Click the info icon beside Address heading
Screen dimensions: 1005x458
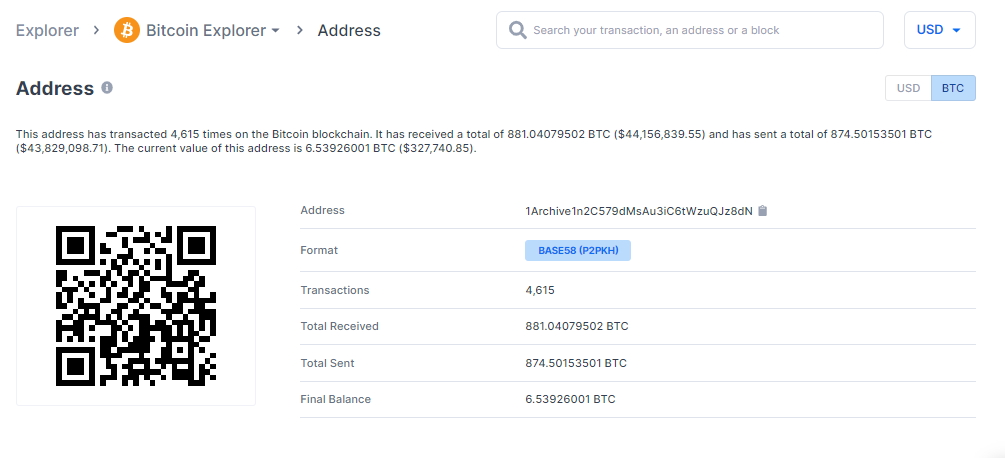pyautogui.click(x=107, y=88)
